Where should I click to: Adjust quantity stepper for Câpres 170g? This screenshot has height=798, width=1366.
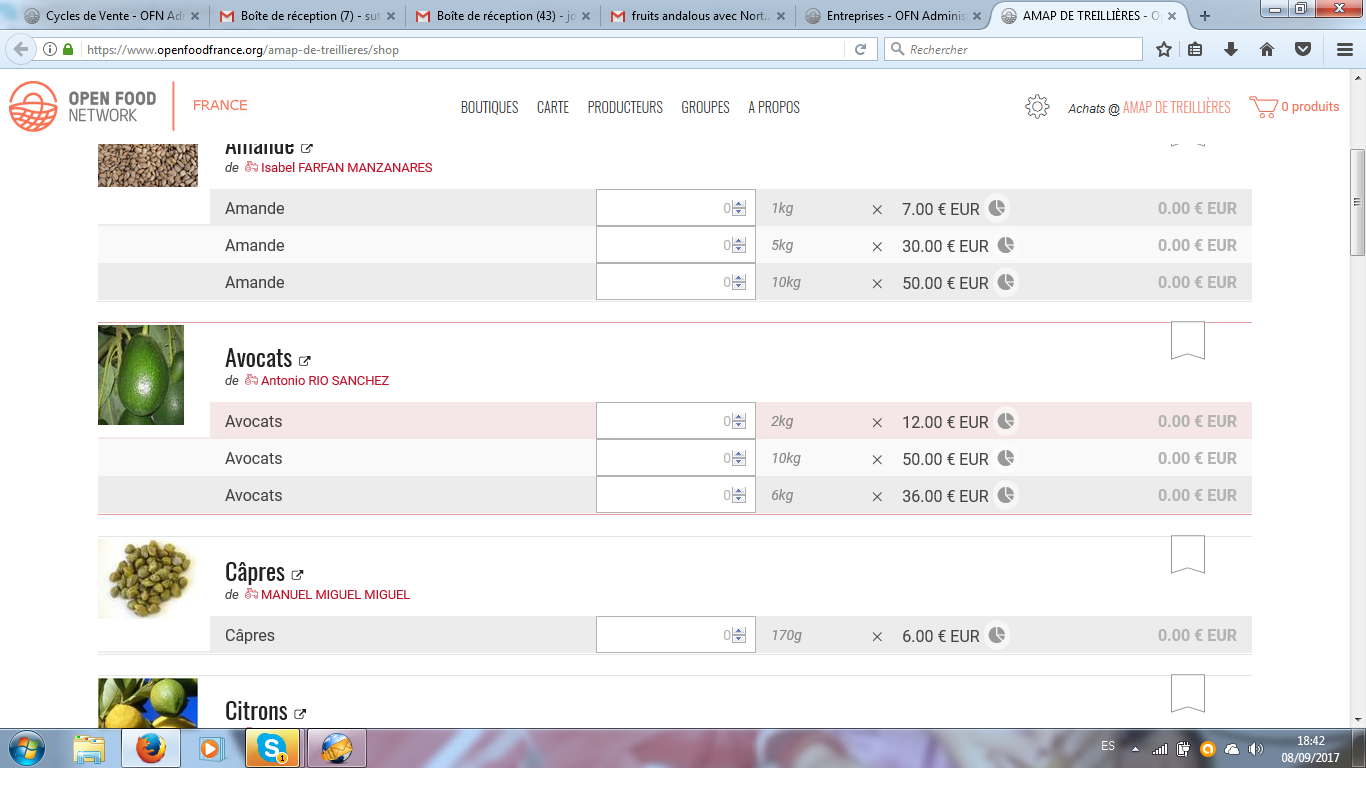pos(739,635)
